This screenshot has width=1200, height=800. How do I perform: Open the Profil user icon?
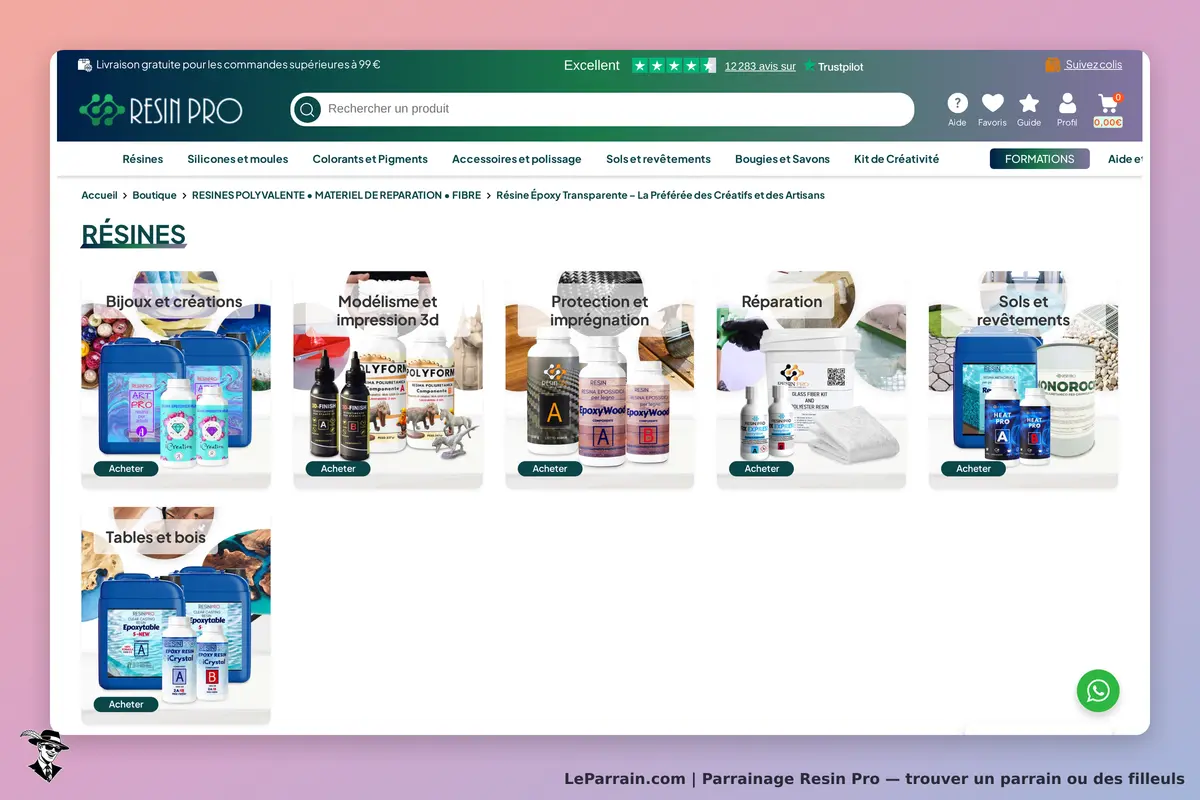click(x=1067, y=103)
